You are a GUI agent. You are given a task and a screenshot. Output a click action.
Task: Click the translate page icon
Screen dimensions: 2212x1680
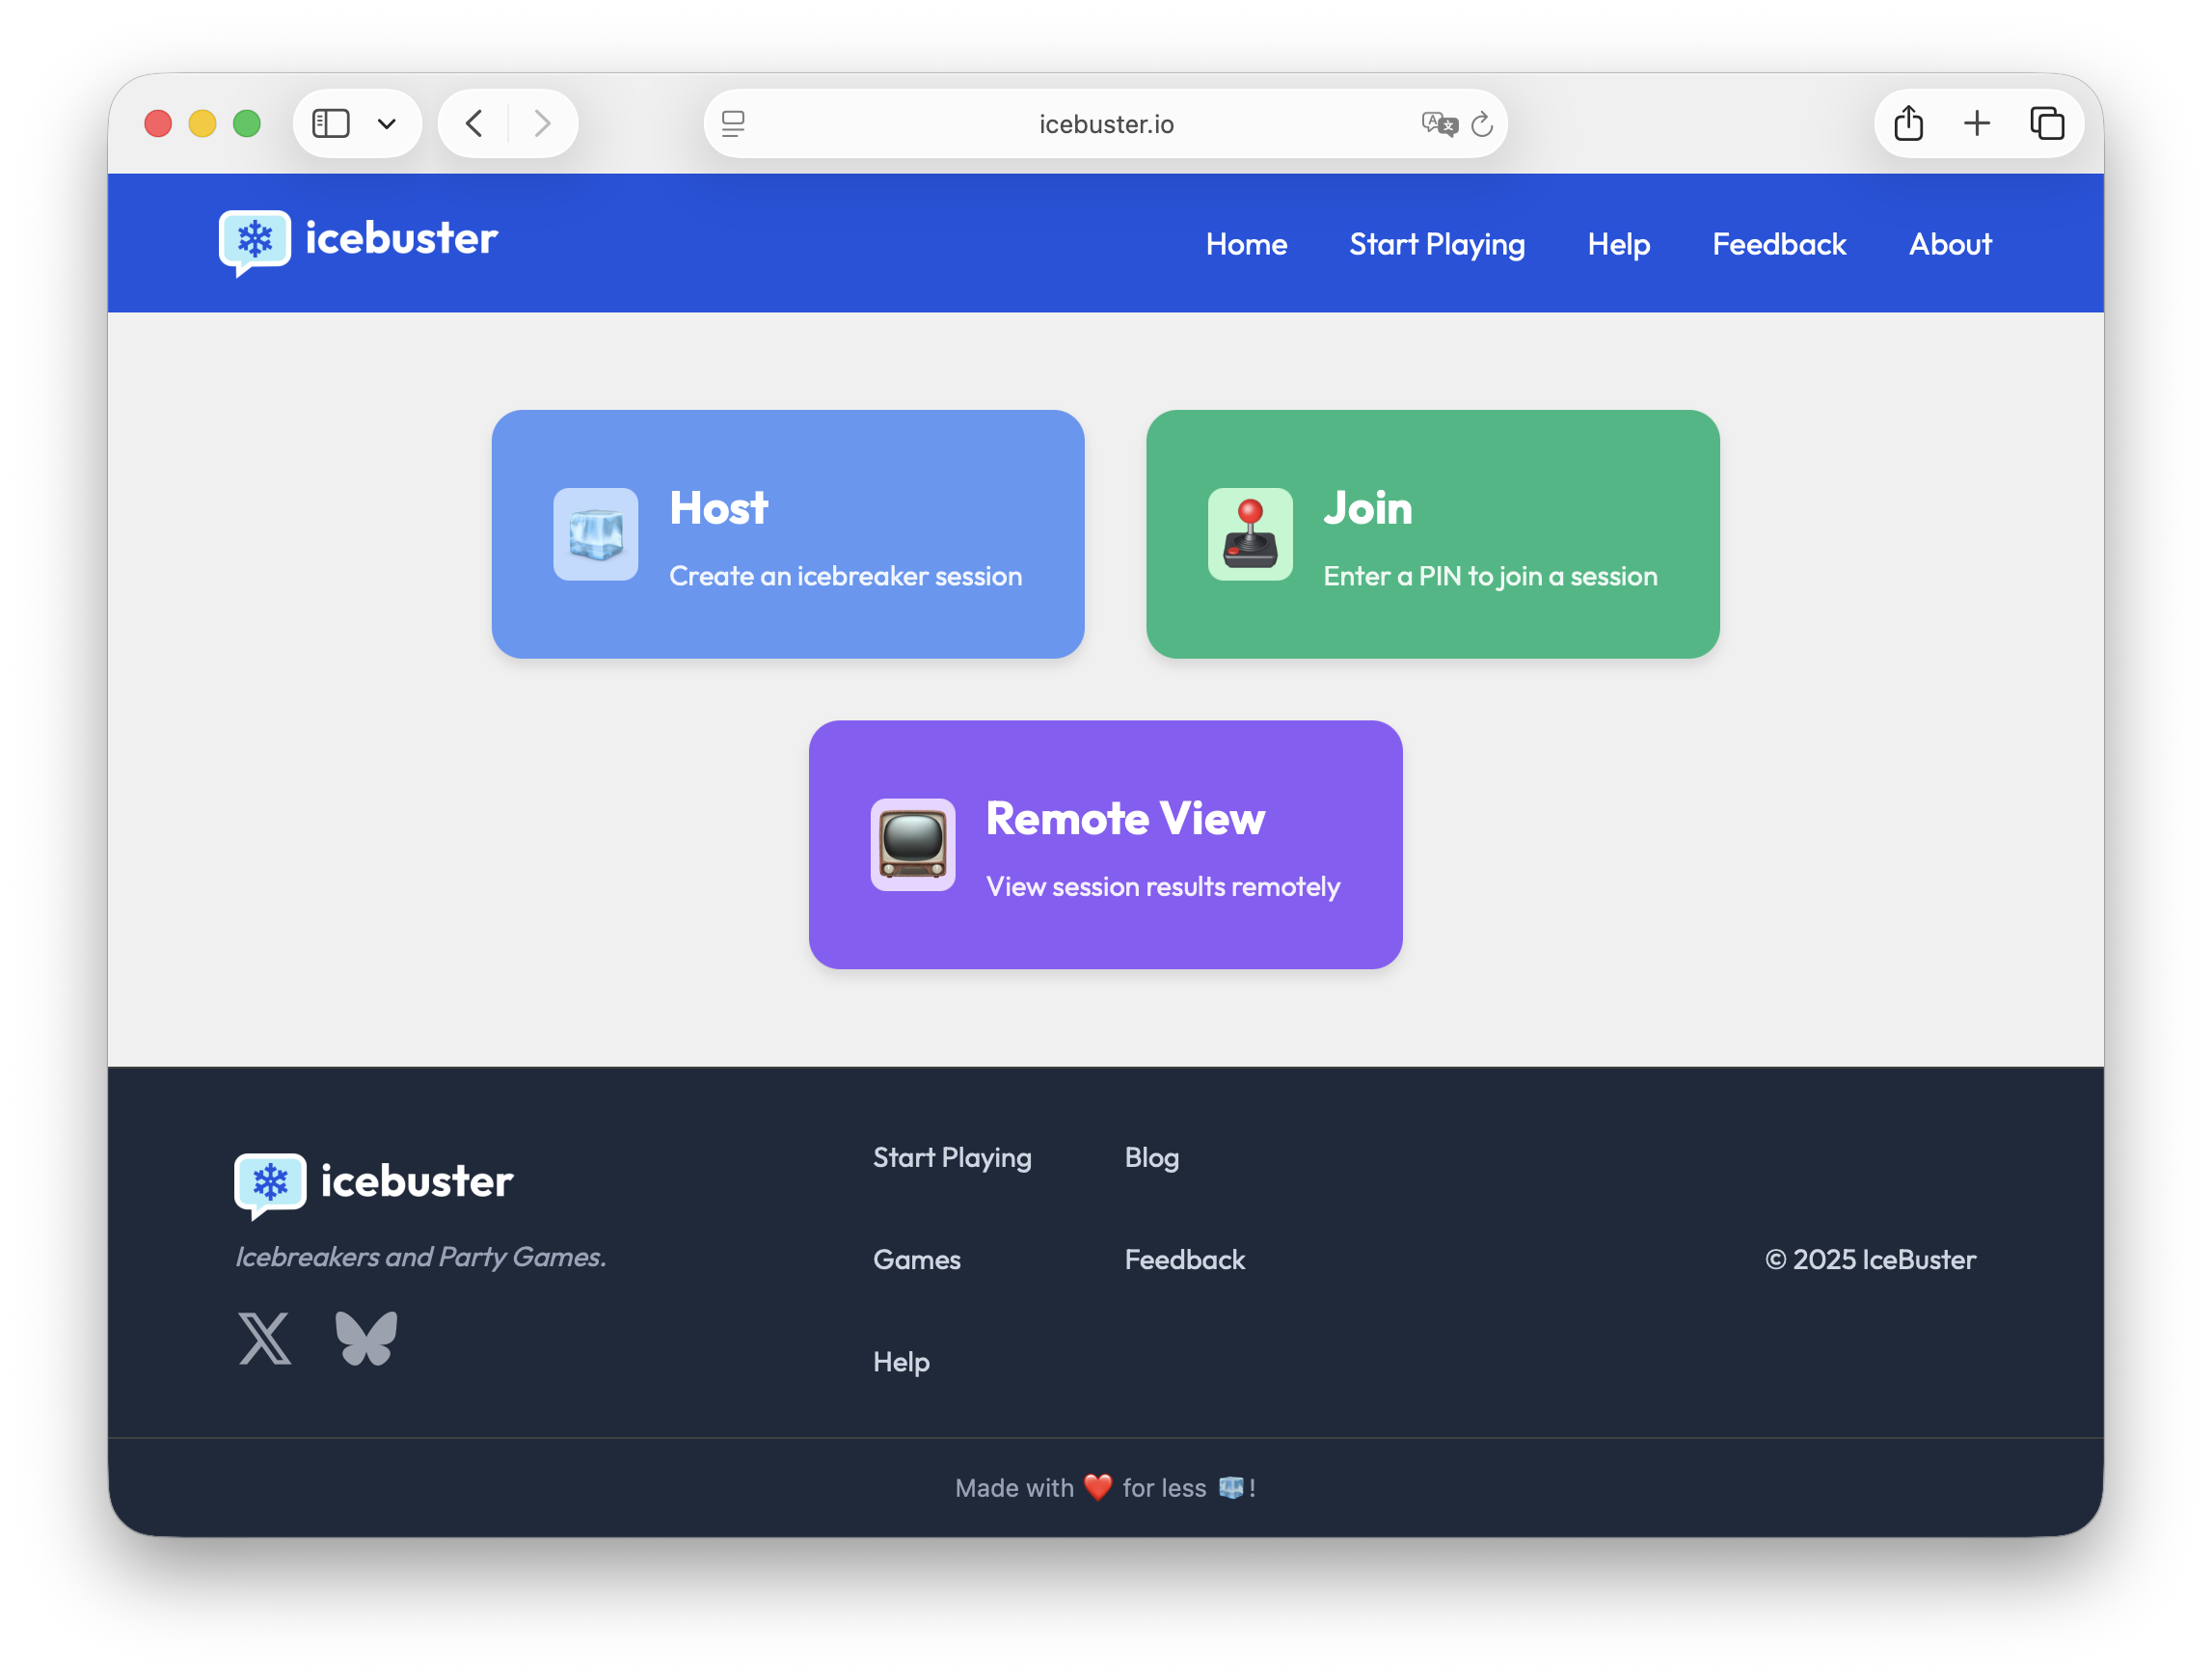coord(1439,124)
